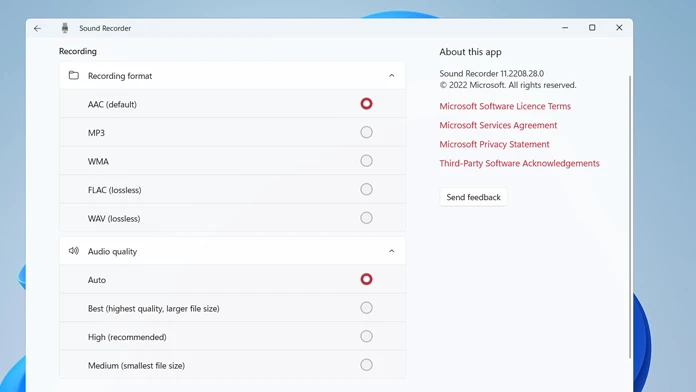This screenshot has height=392, width=696.
Task: Select Best (highest quality) option
Action: 366,308
